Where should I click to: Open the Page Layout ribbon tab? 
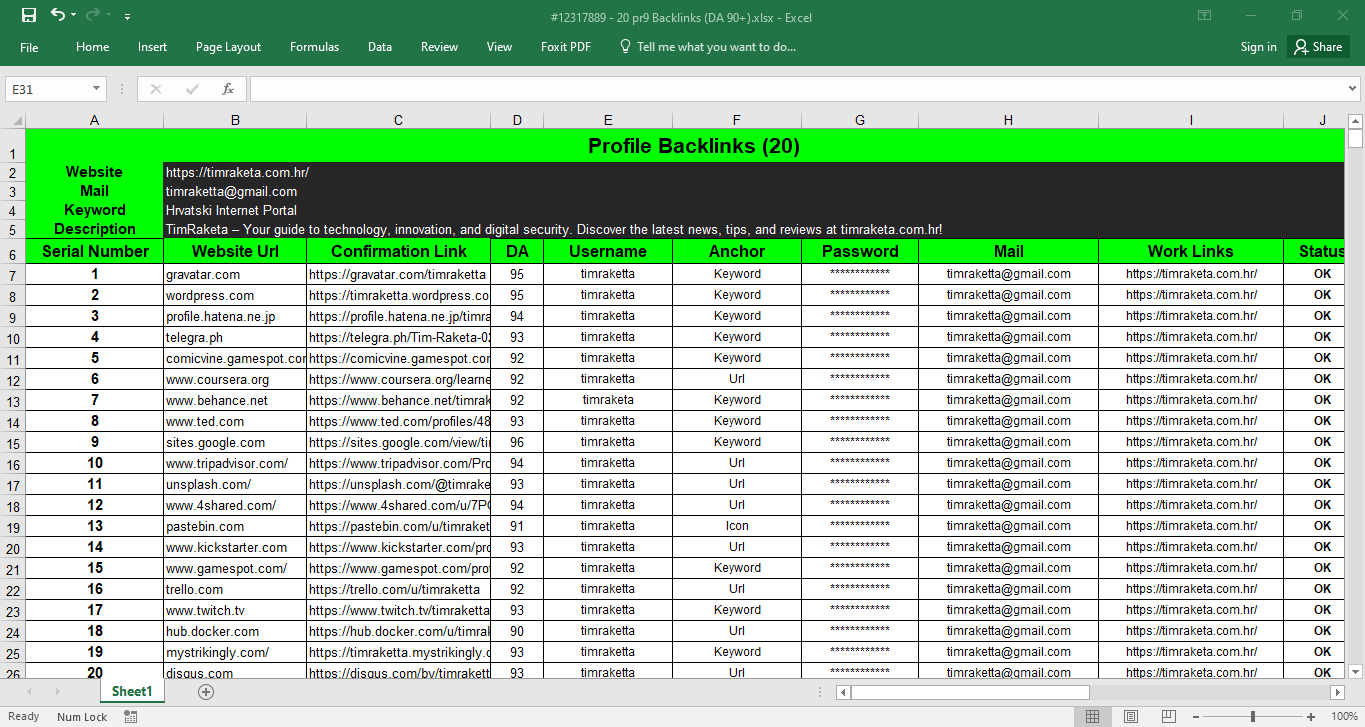coord(228,47)
